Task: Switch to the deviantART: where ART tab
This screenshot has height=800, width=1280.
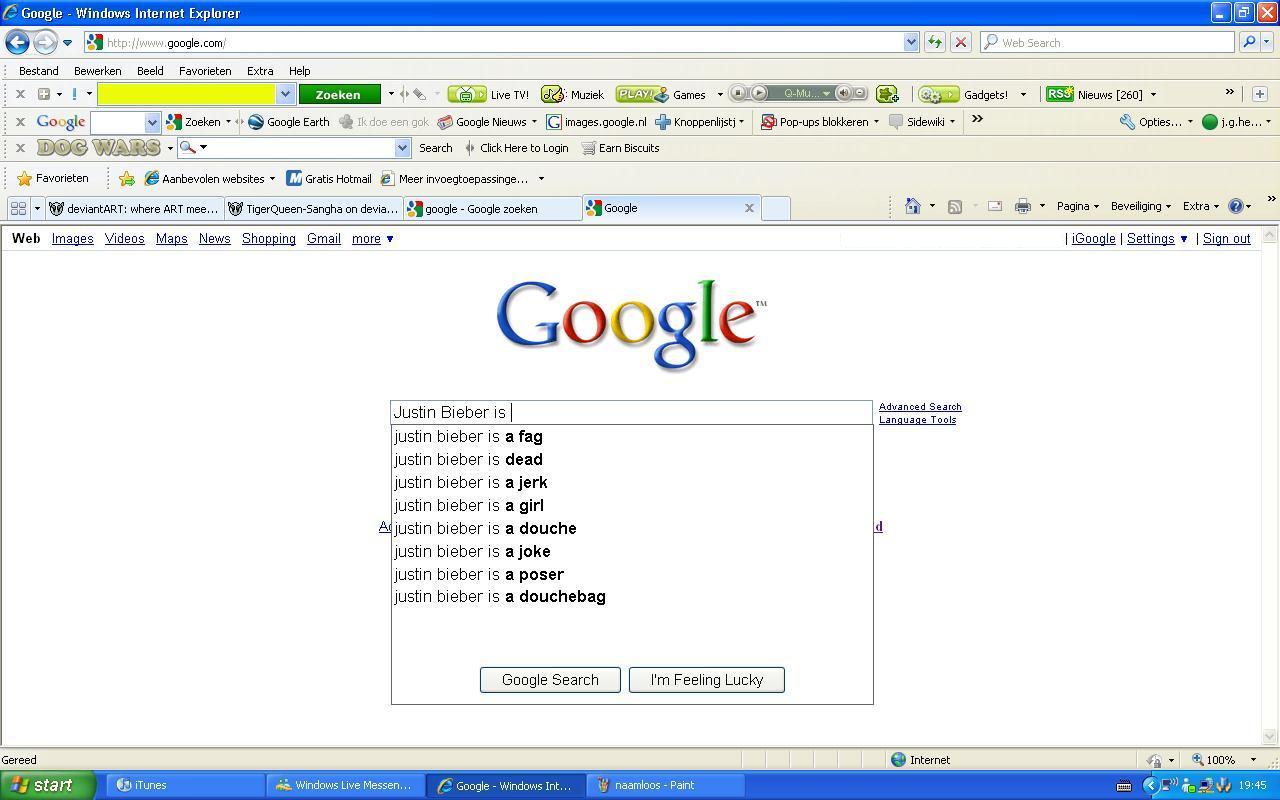Action: (133, 208)
